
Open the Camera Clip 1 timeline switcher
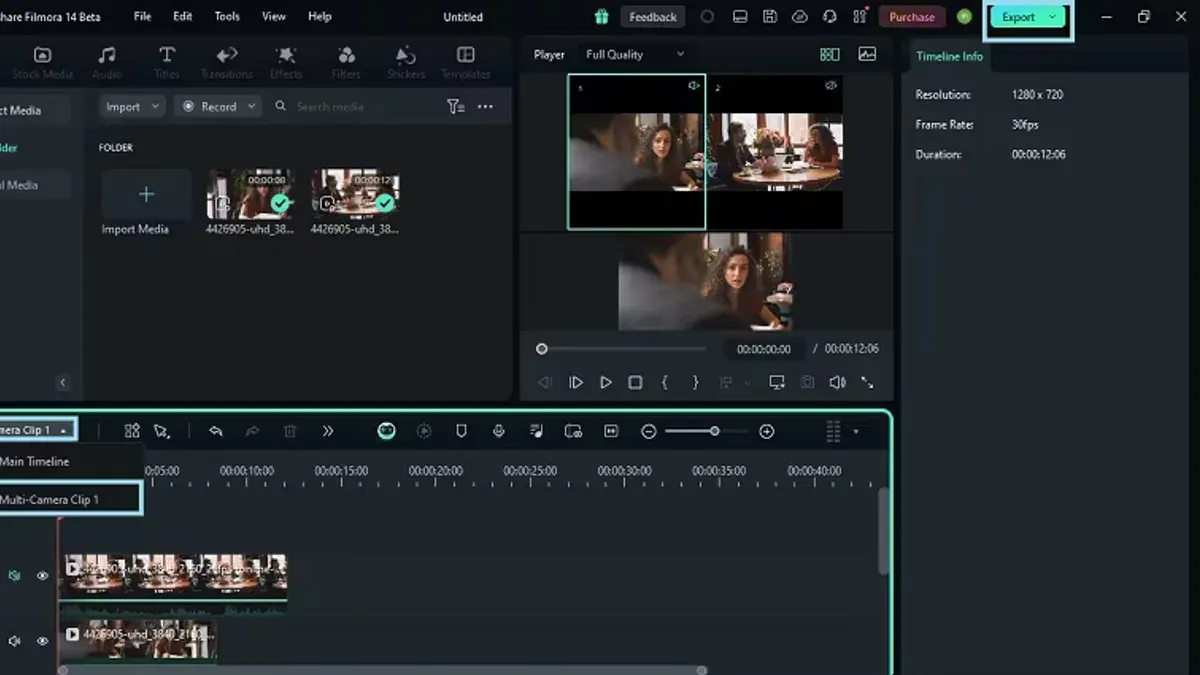pos(36,431)
